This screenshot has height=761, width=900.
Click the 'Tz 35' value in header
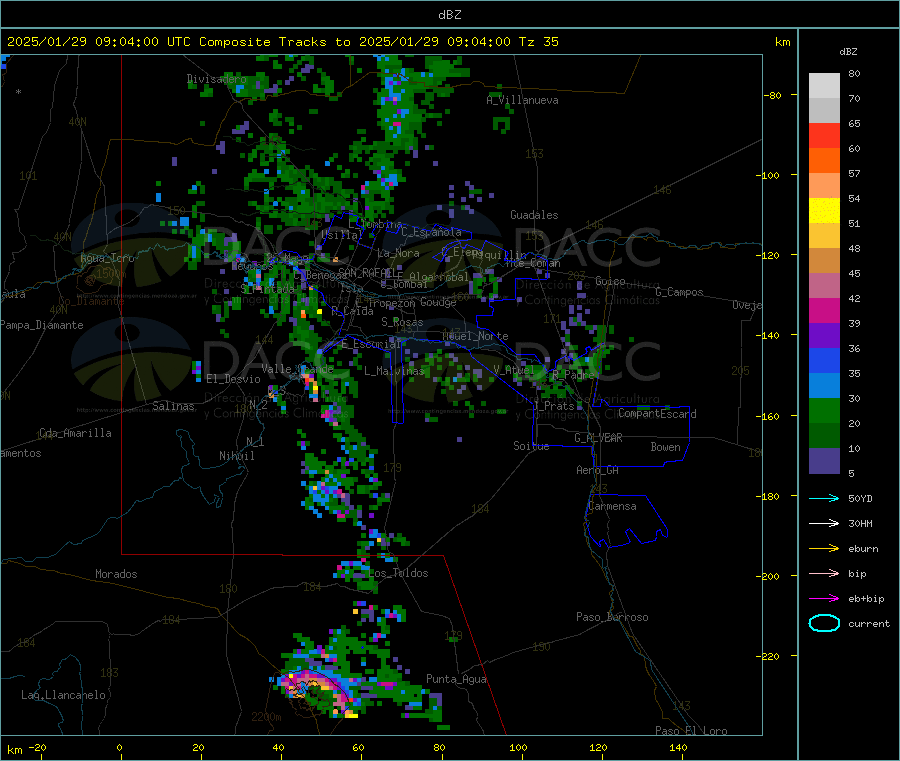[538, 42]
